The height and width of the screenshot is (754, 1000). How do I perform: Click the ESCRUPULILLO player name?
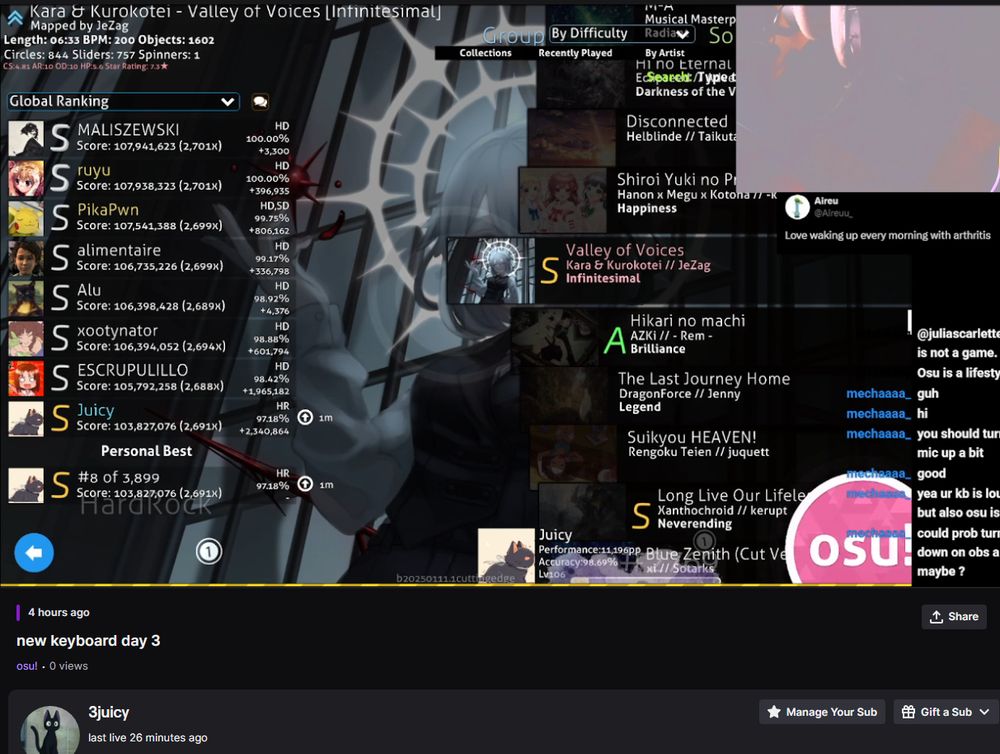point(133,370)
